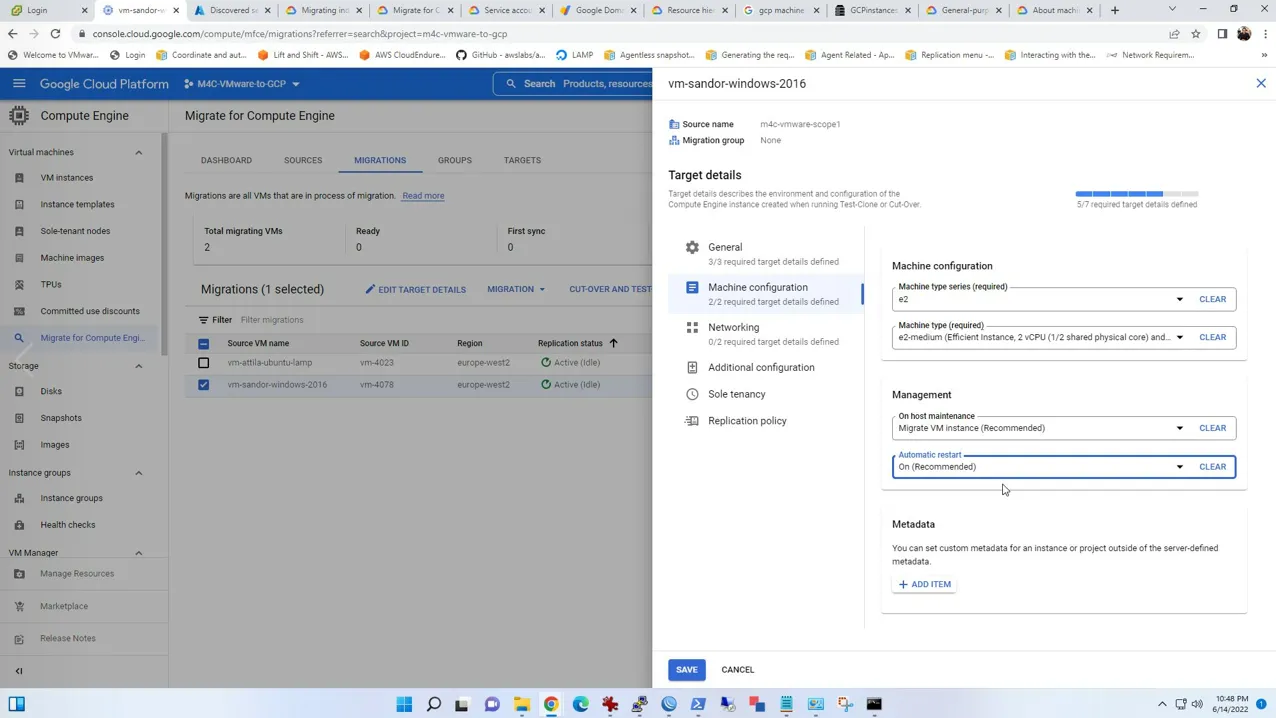Click the Images sidebar icon
Viewport: 1276px width, 718px height.
[19, 445]
